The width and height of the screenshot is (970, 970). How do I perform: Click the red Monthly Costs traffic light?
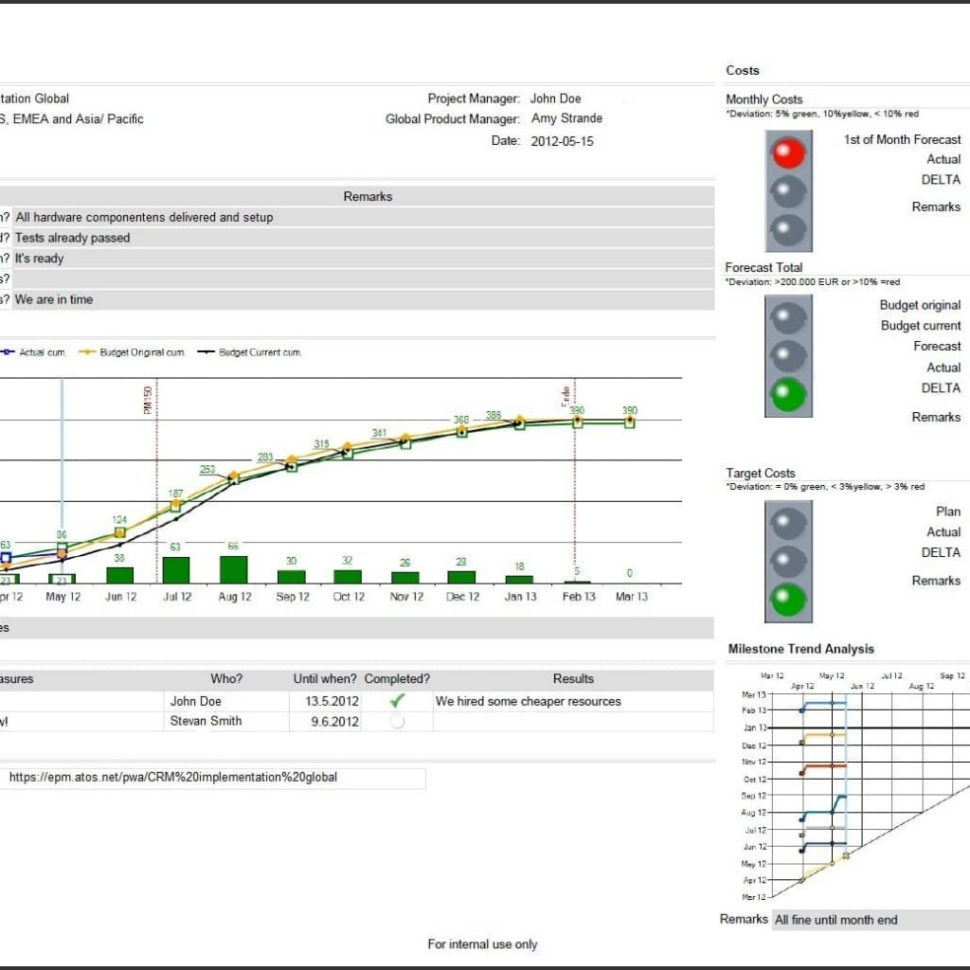coord(789,153)
